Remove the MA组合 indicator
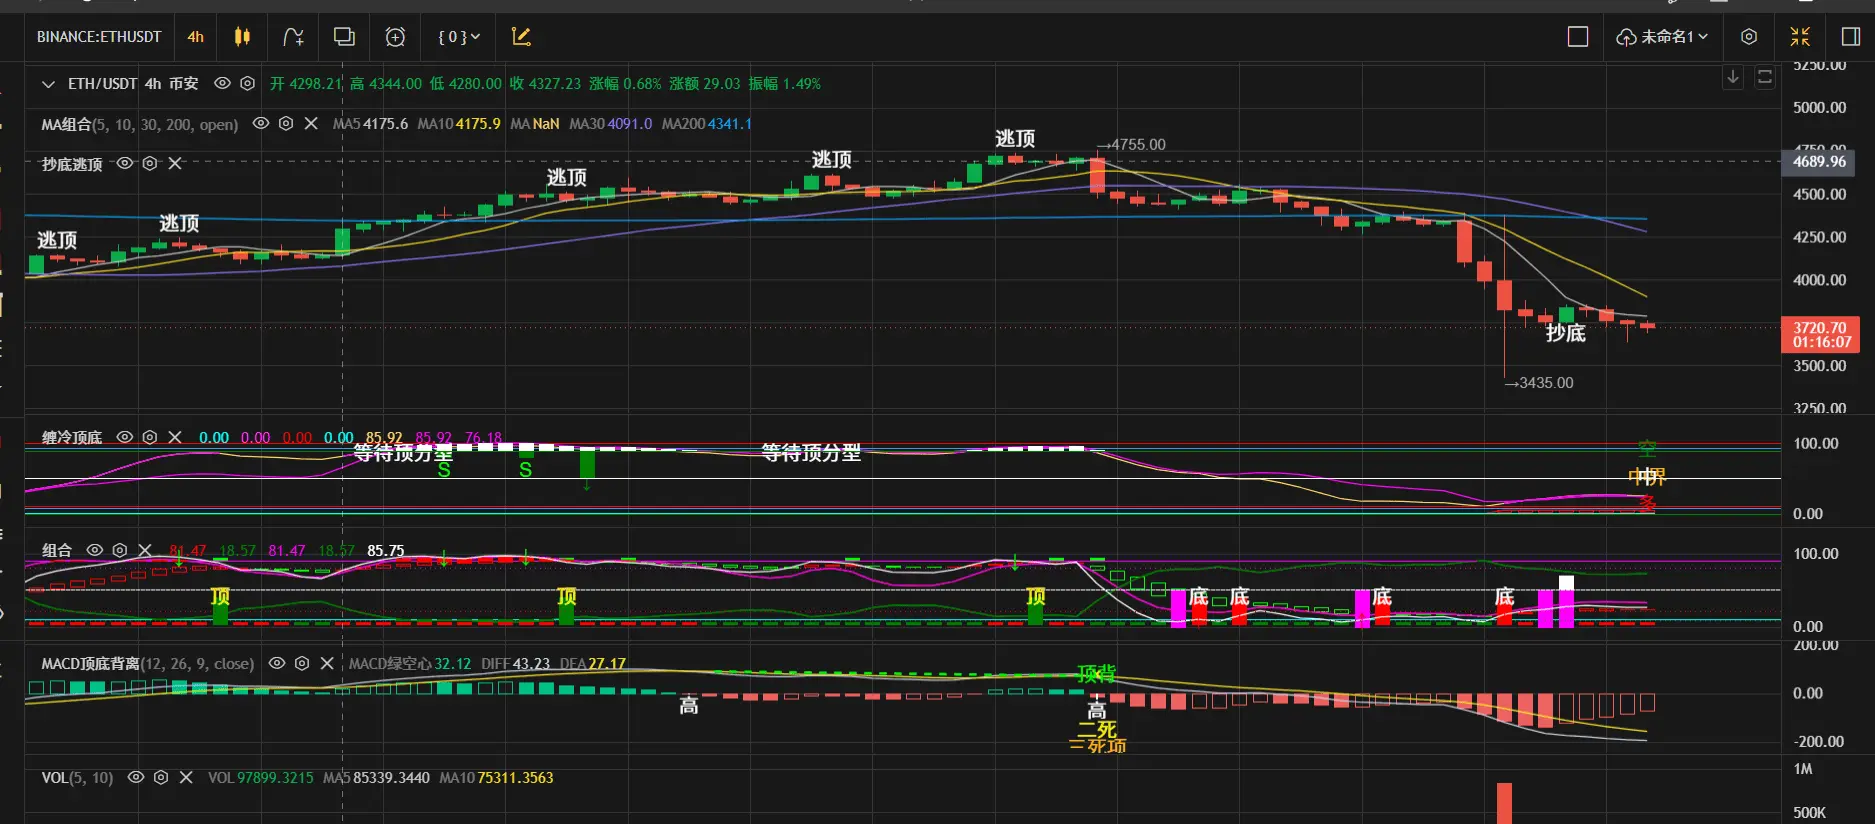The image size is (1875, 824). point(311,124)
